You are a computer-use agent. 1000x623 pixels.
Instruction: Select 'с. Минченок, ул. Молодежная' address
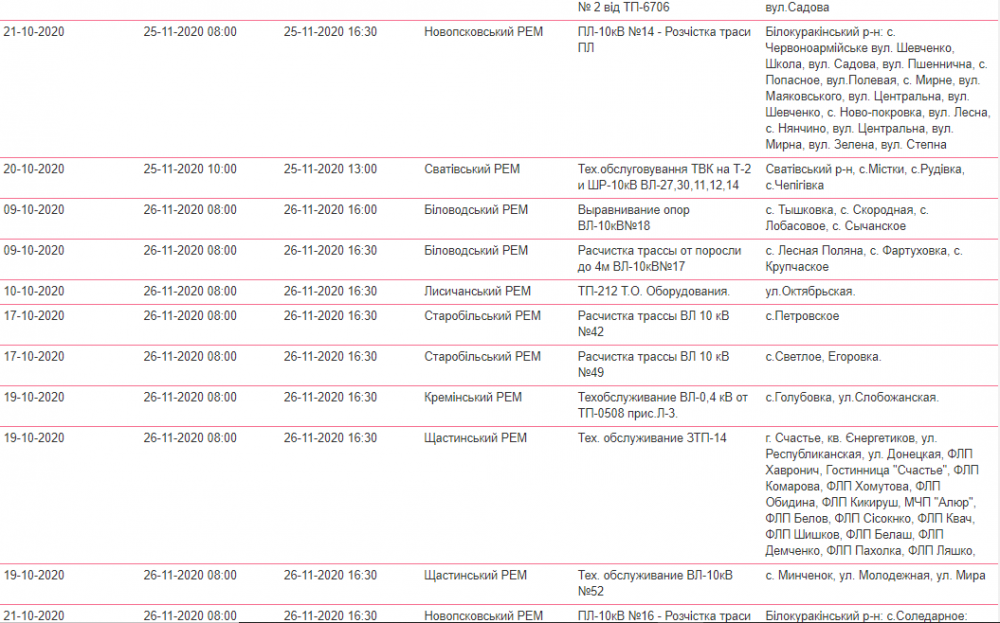pyautogui.click(x=875, y=575)
